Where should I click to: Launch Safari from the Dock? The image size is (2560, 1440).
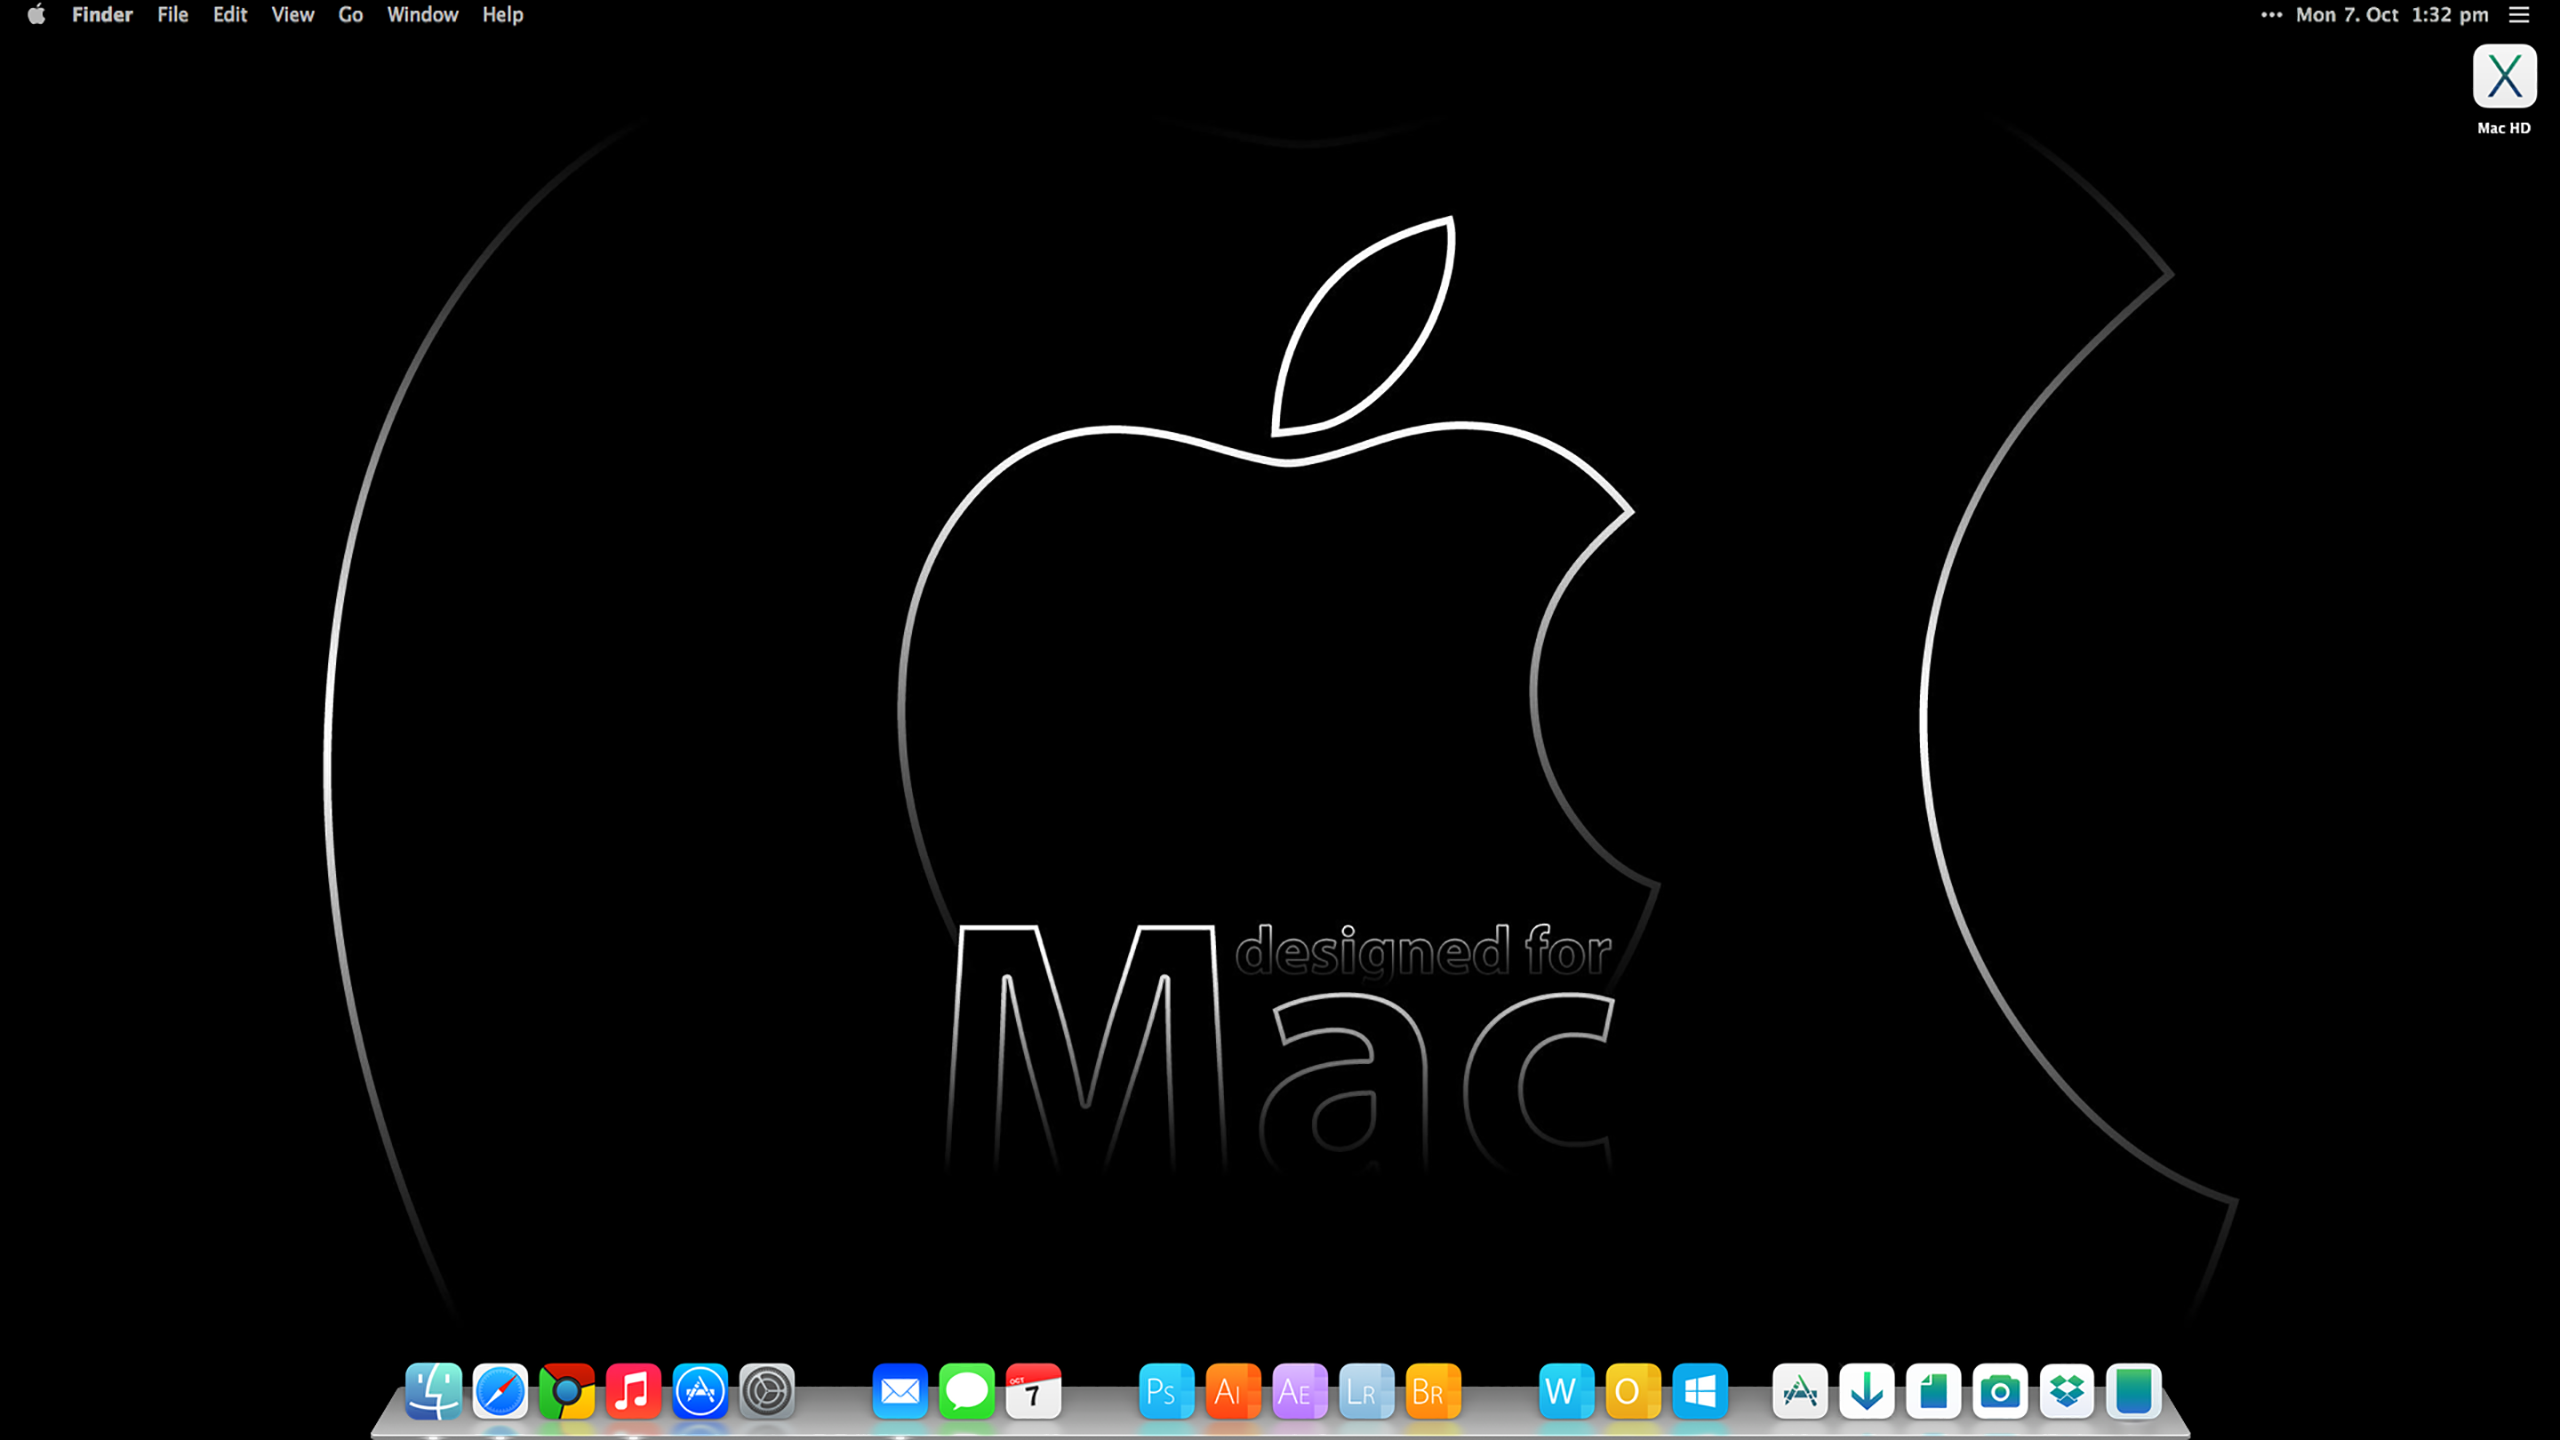pyautogui.click(x=500, y=1391)
